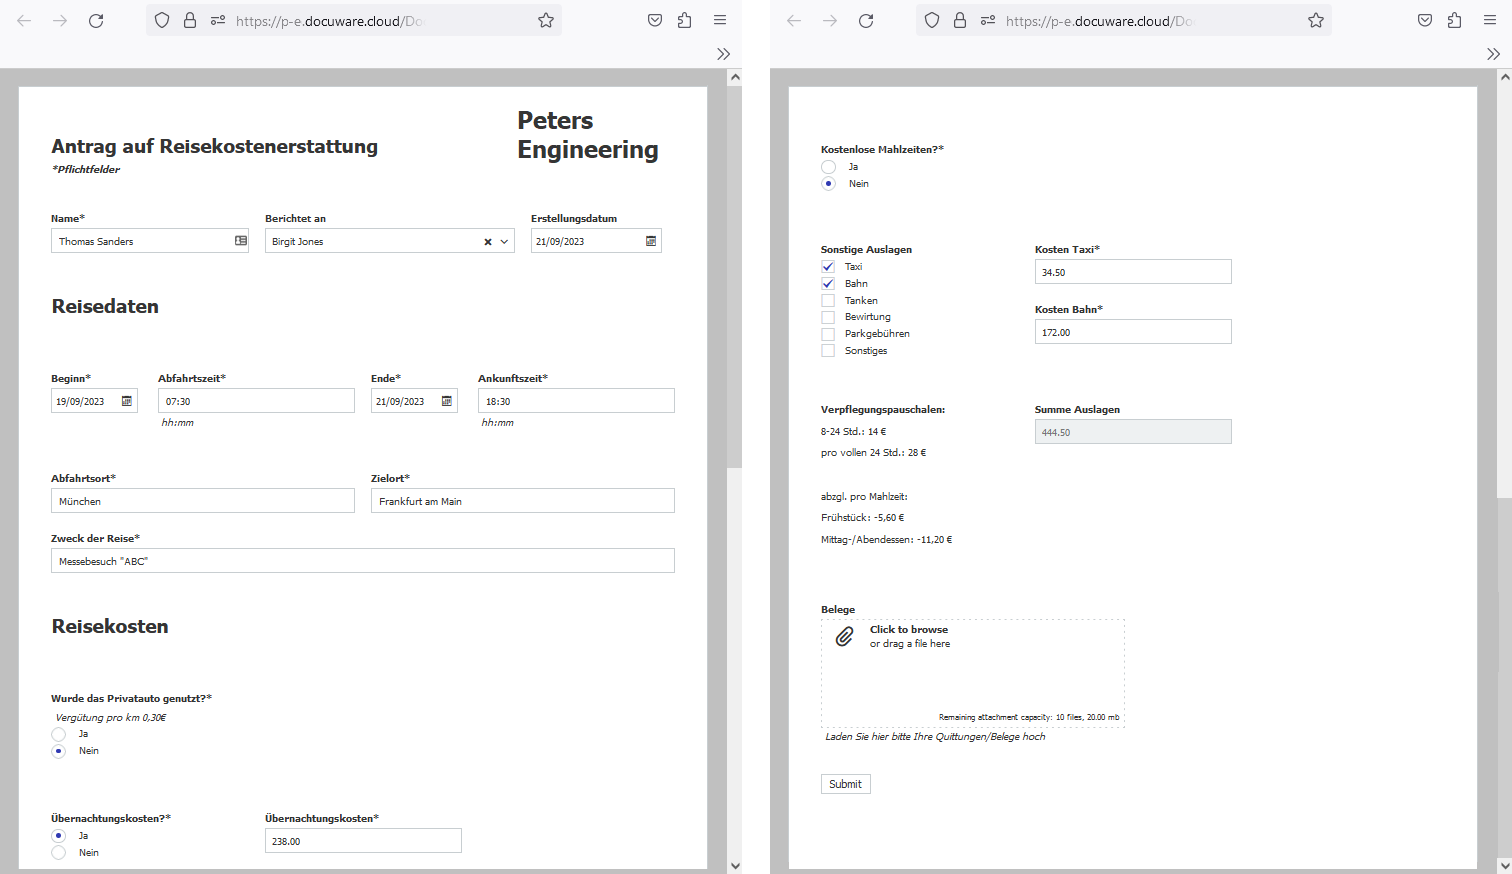Click inside the Kosten Taxi input field
The width and height of the screenshot is (1512, 874).
(x=1132, y=271)
